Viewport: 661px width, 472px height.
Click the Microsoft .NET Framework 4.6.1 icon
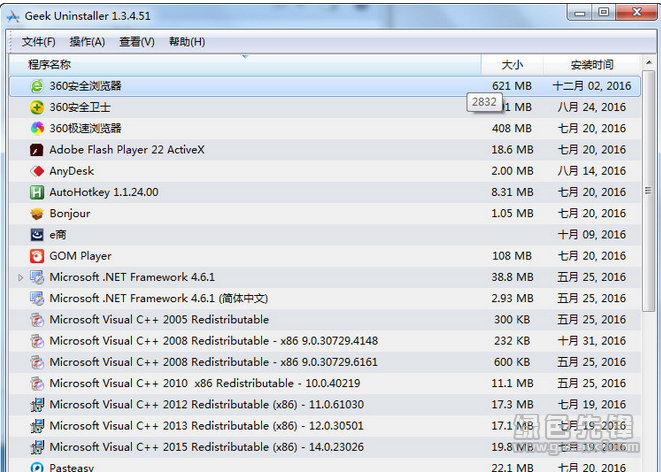[x=37, y=277]
